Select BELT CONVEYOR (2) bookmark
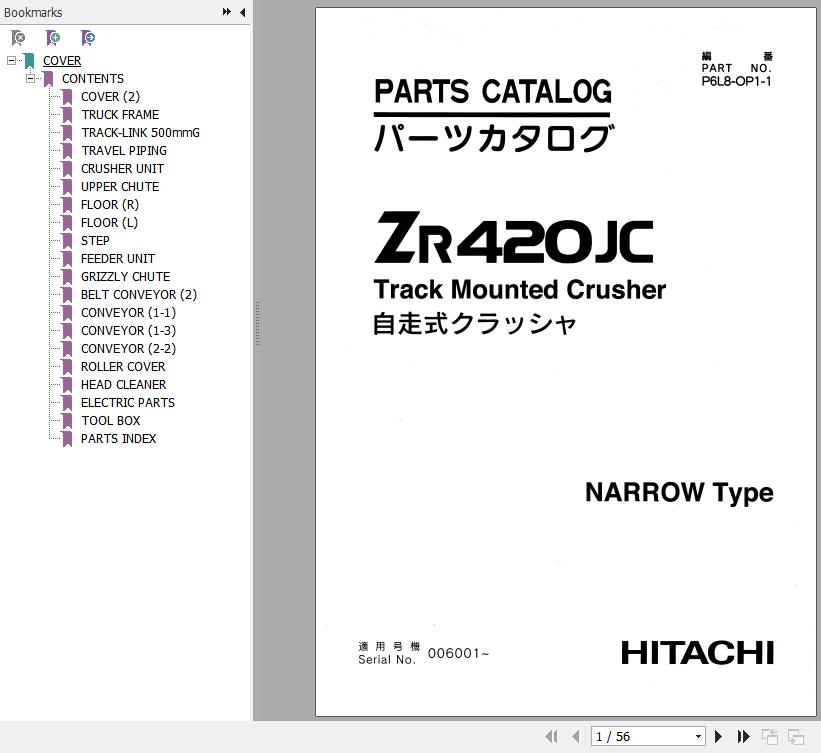The width and height of the screenshot is (821, 753). tap(139, 295)
